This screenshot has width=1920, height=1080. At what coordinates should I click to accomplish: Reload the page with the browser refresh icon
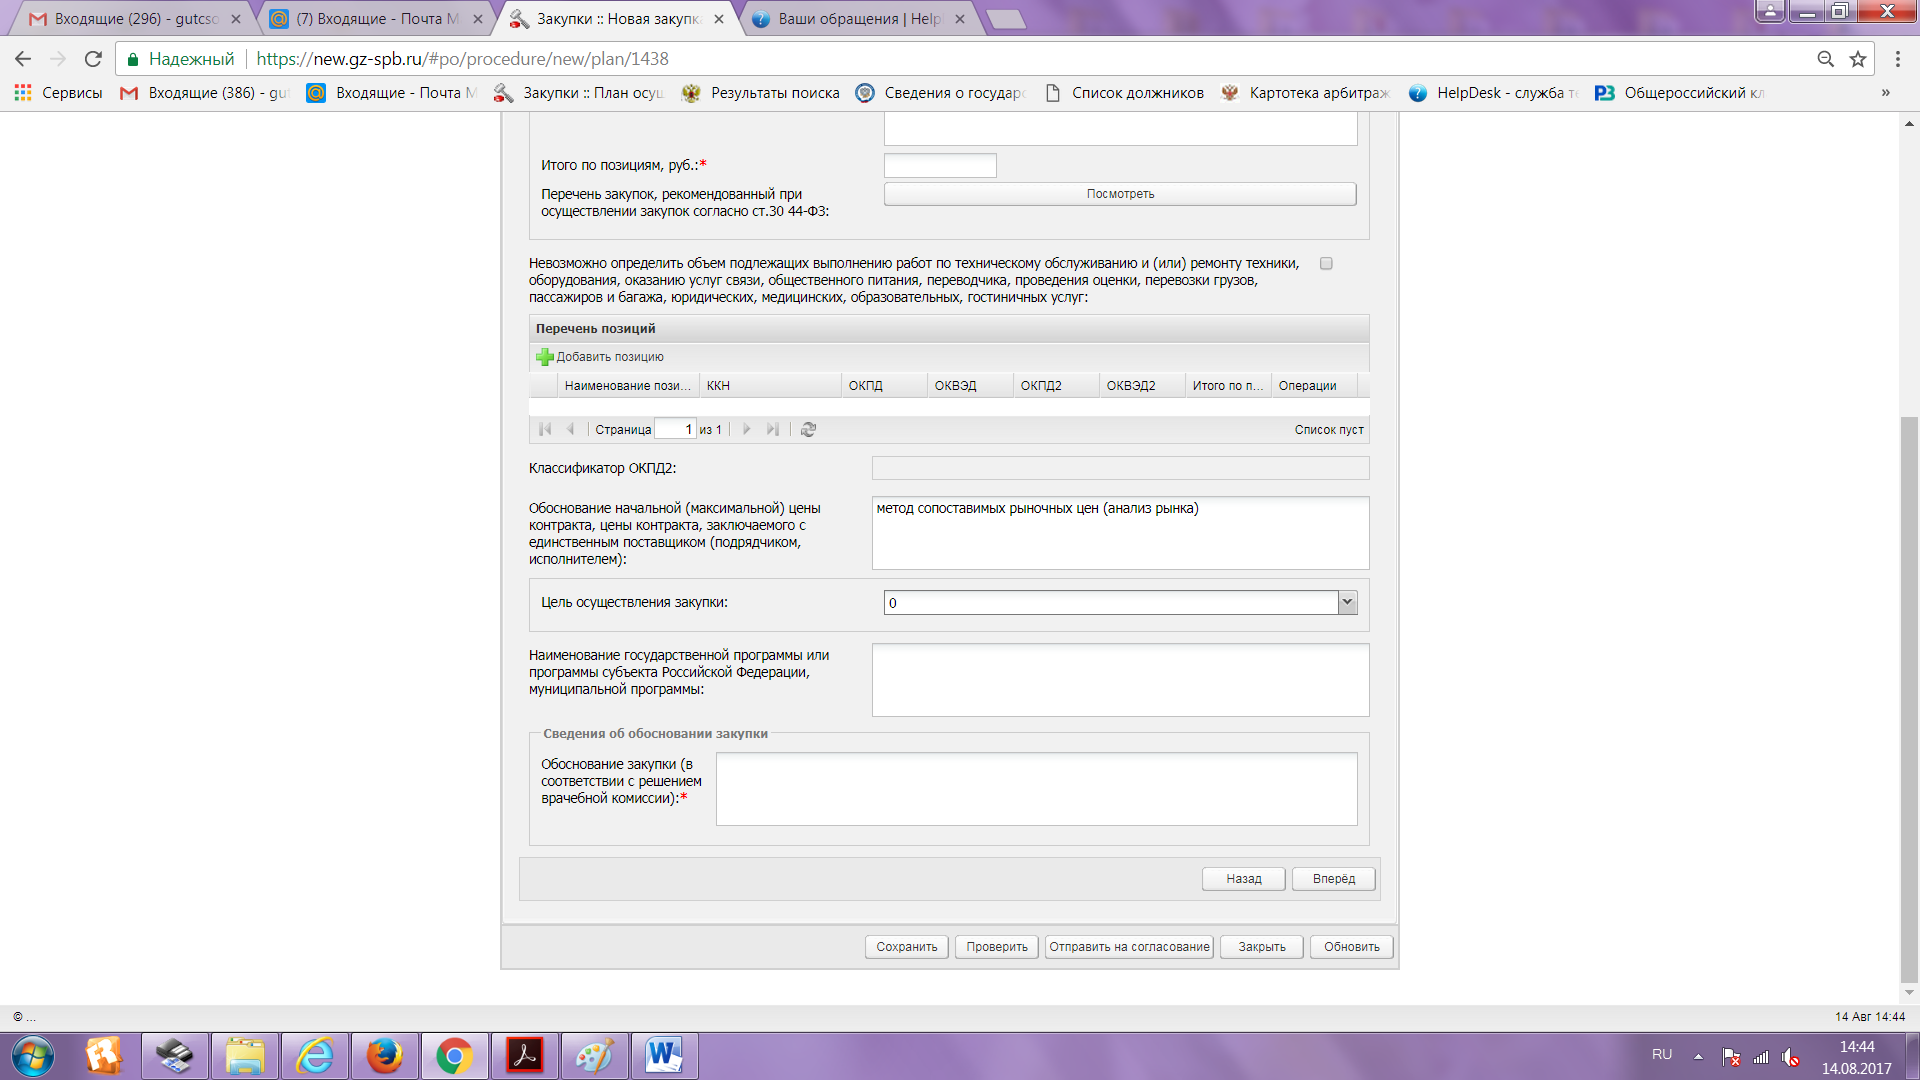93,59
